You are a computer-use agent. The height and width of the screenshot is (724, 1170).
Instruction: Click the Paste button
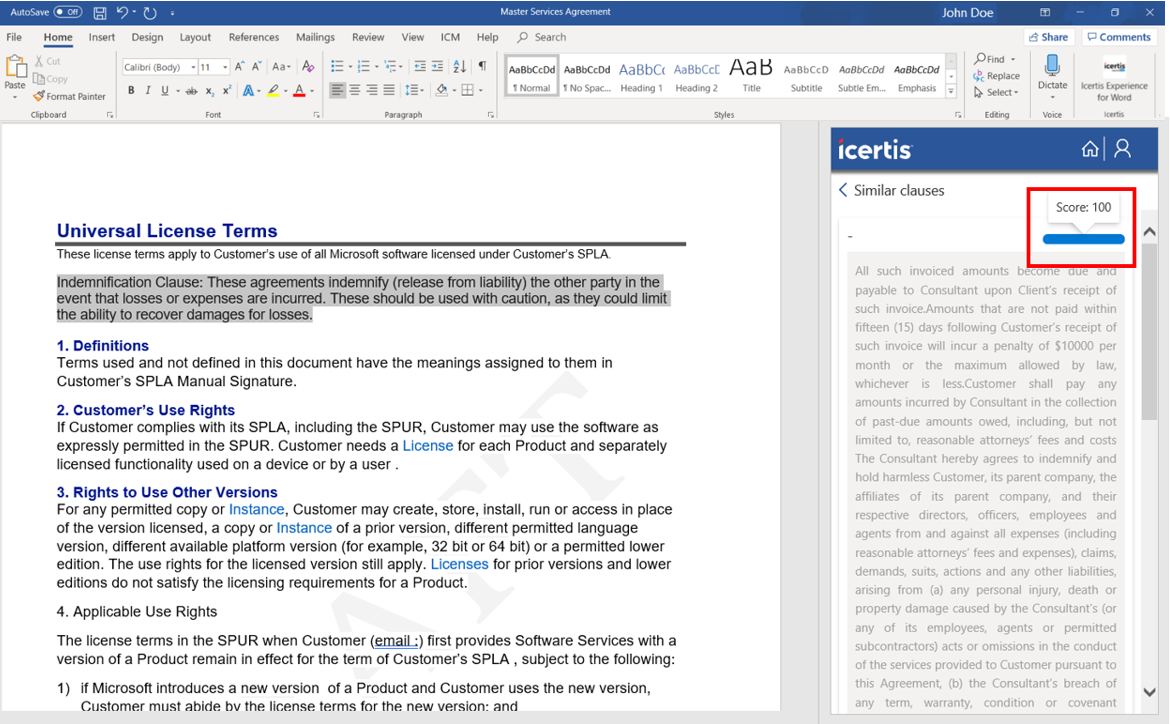click(x=15, y=75)
